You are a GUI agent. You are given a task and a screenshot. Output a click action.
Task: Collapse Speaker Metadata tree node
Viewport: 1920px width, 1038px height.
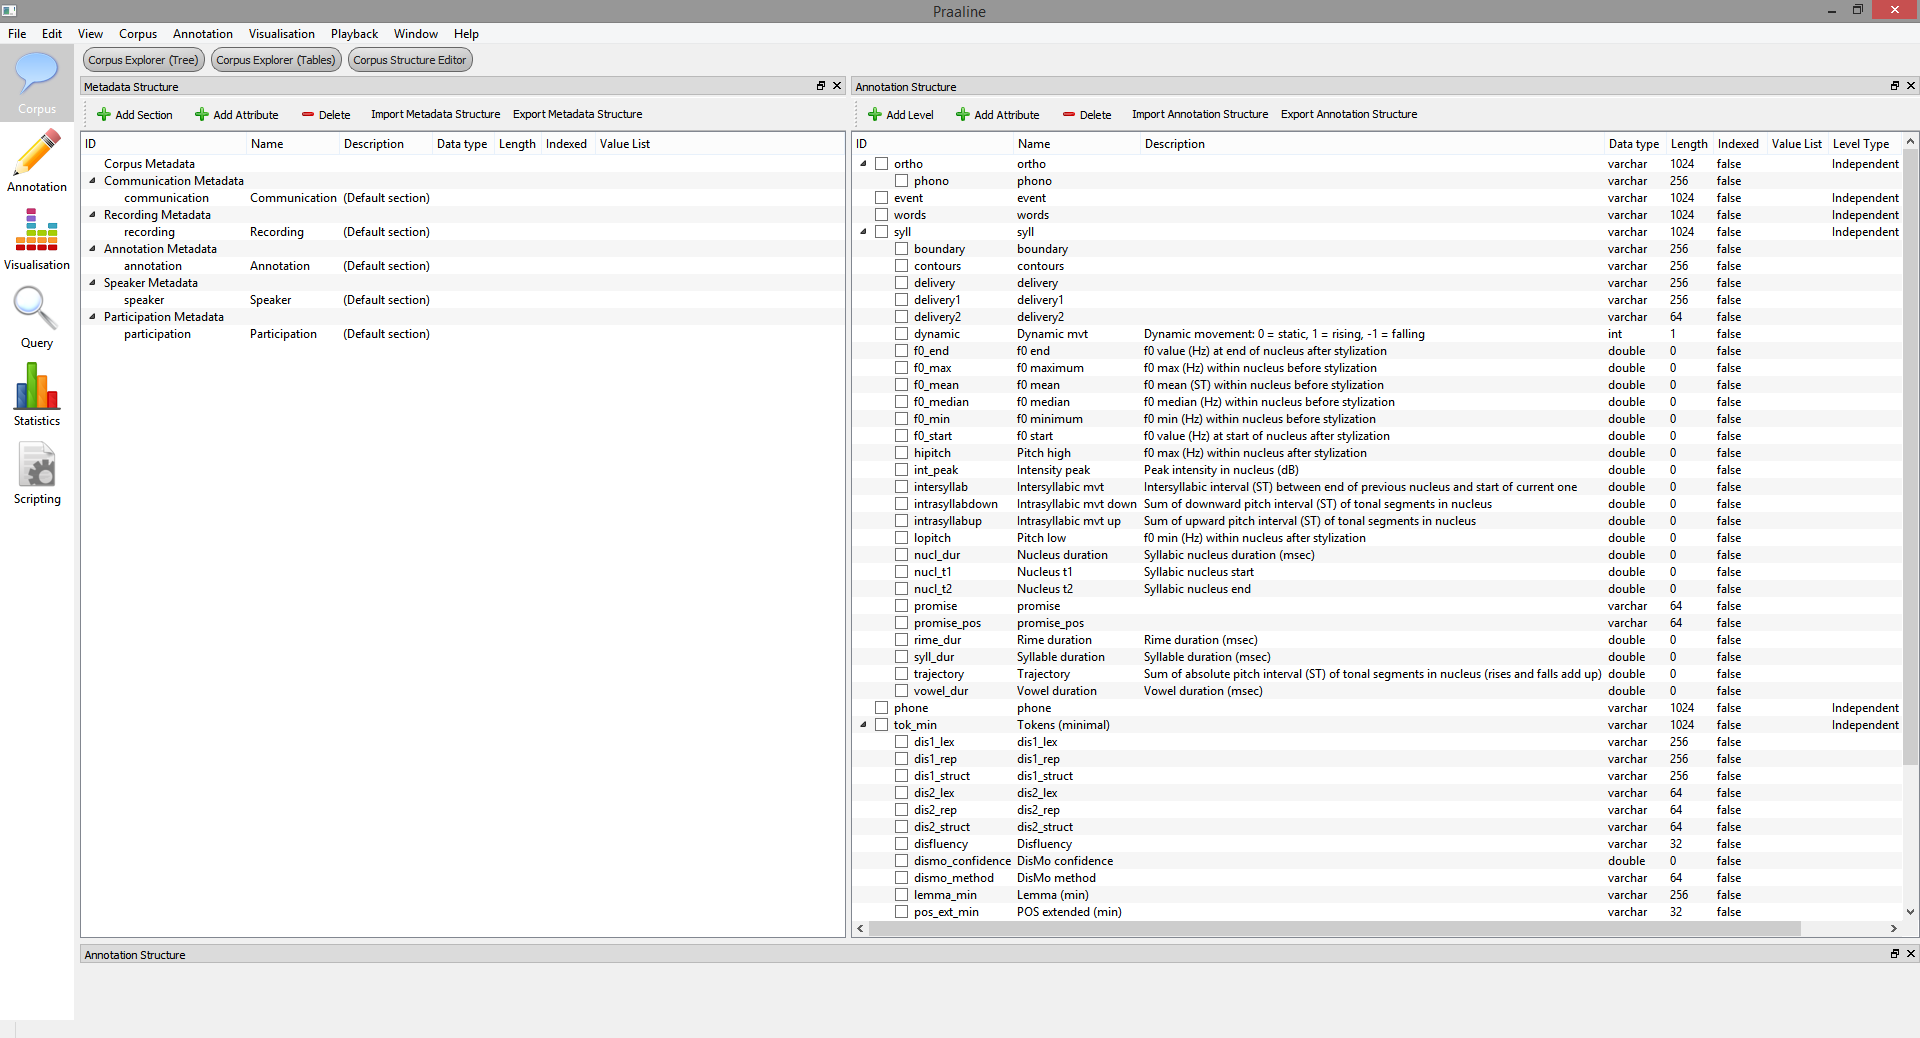pyautogui.click(x=92, y=283)
